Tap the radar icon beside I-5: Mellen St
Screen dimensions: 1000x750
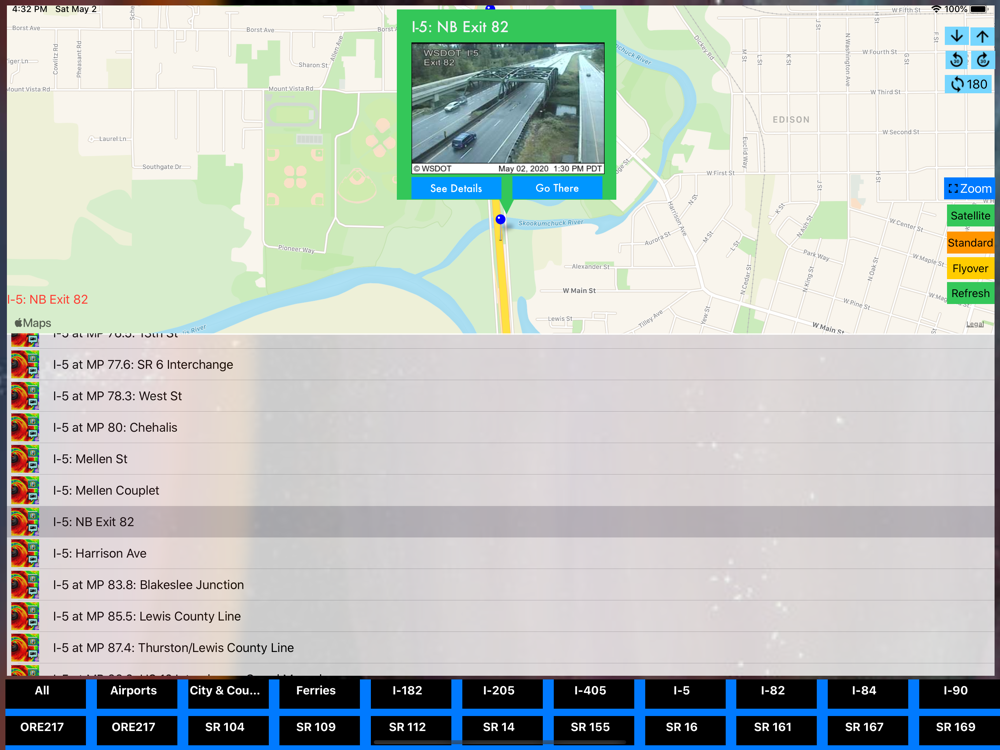(x=25, y=459)
